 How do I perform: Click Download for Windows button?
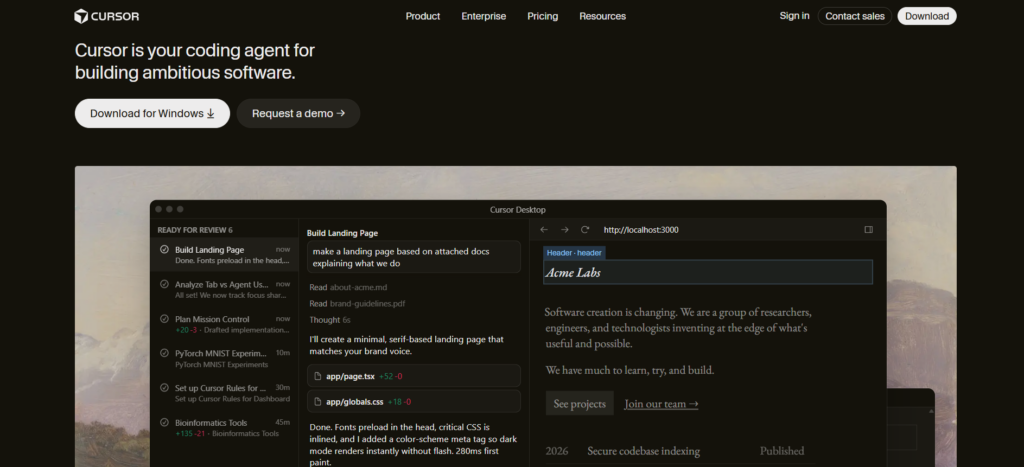(x=152, y=114)
